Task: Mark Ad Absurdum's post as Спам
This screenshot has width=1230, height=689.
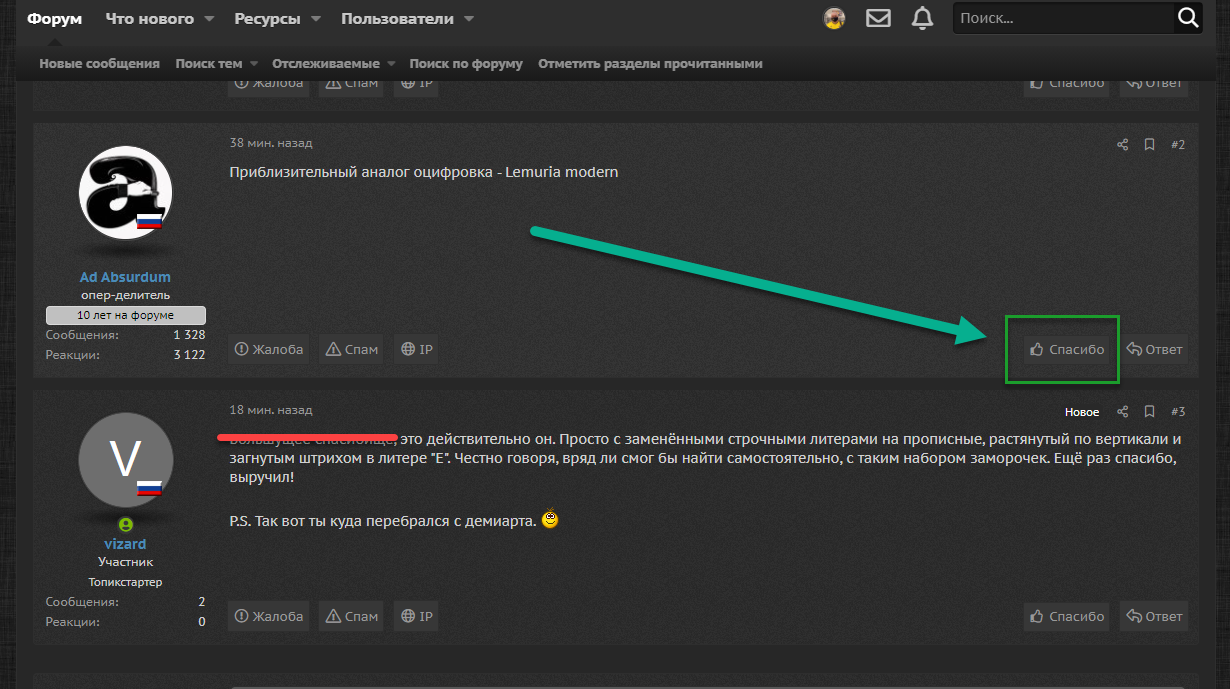Action: (351, 350)
